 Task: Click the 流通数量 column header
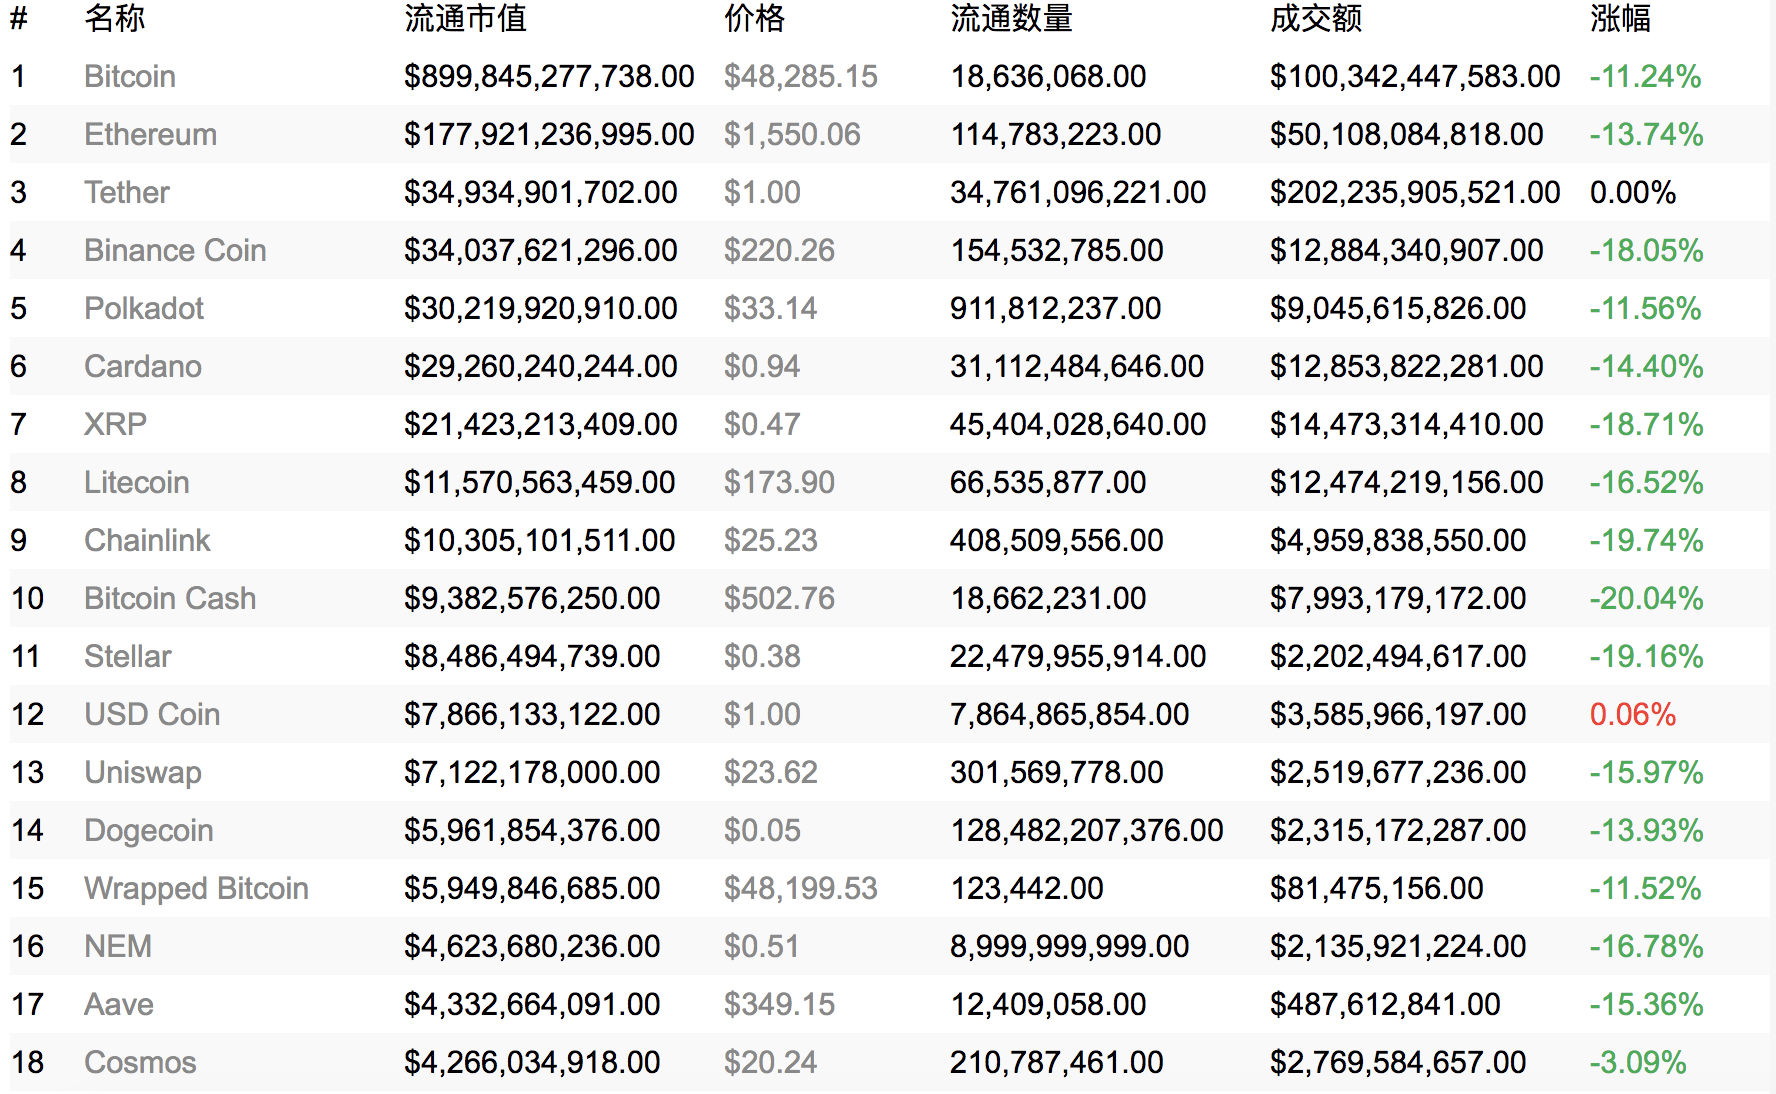[x=1011, y=19]
